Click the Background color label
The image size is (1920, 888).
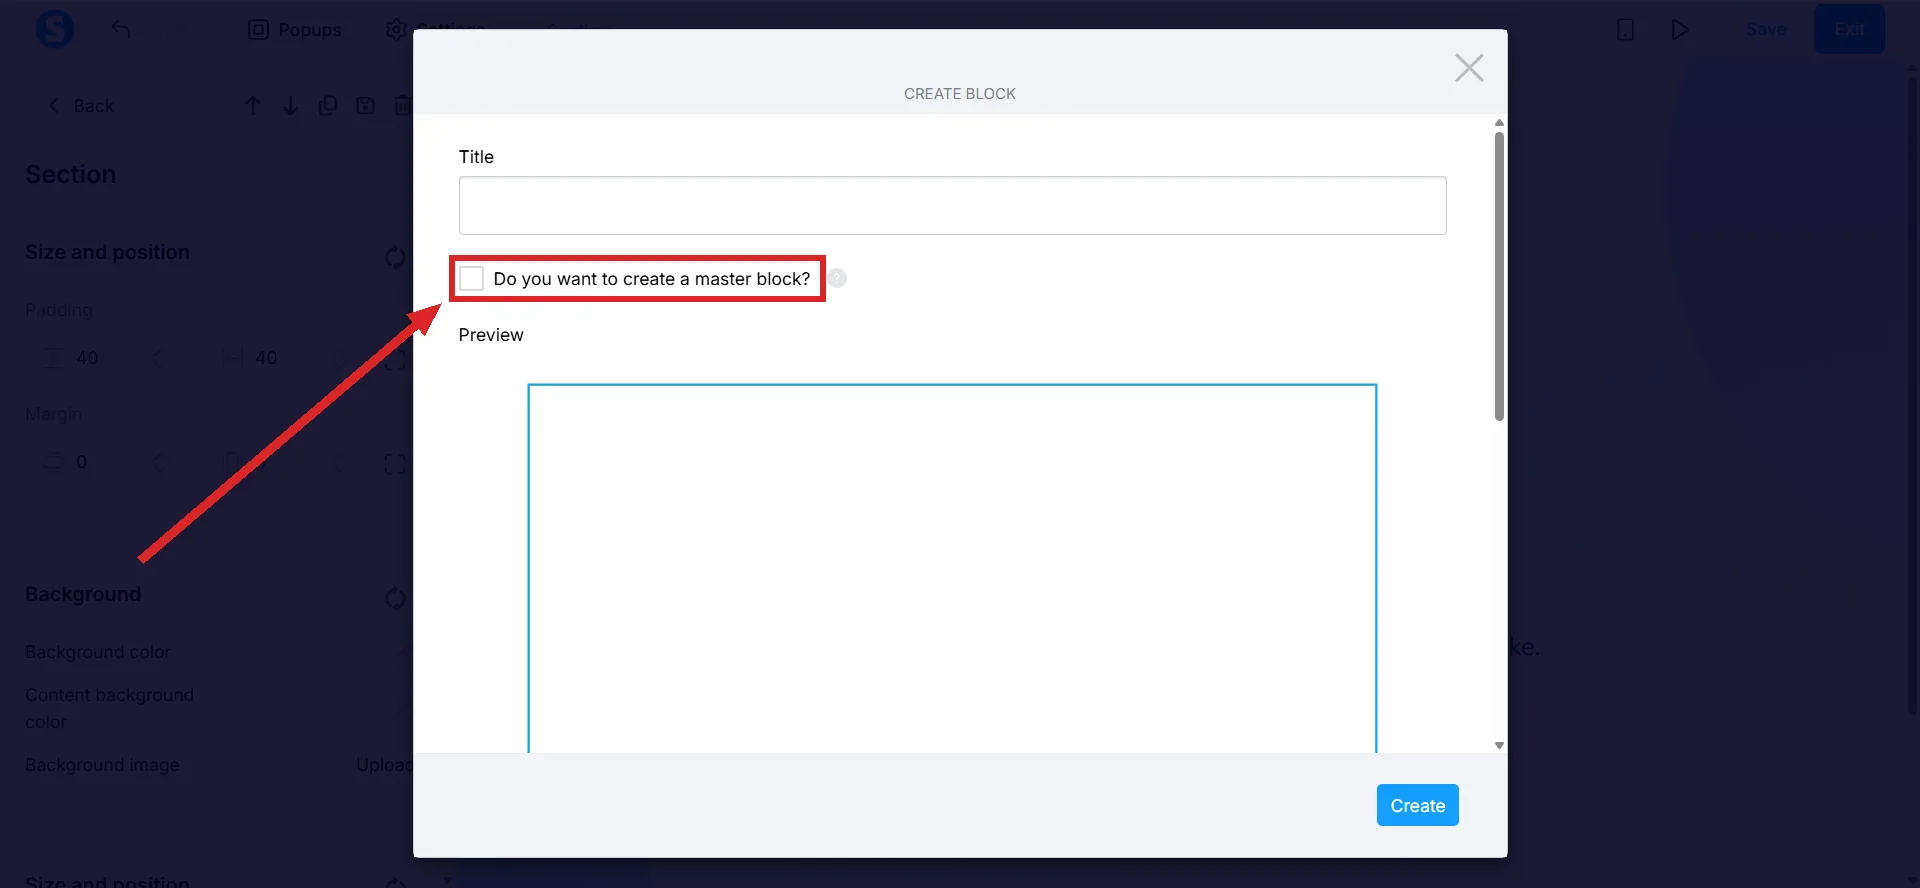pos(98,652)
